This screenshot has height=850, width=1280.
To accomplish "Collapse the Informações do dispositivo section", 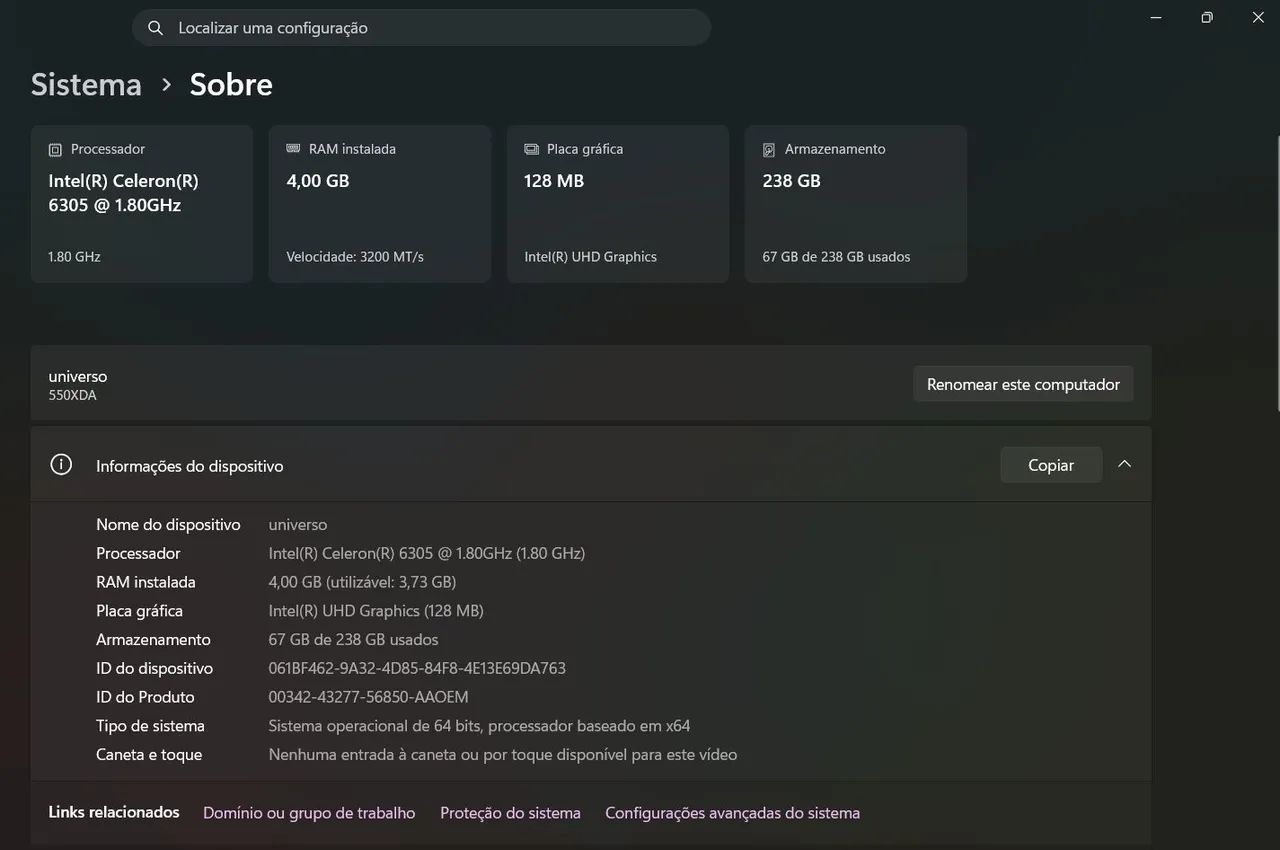I will click(x=1125, y=464).
